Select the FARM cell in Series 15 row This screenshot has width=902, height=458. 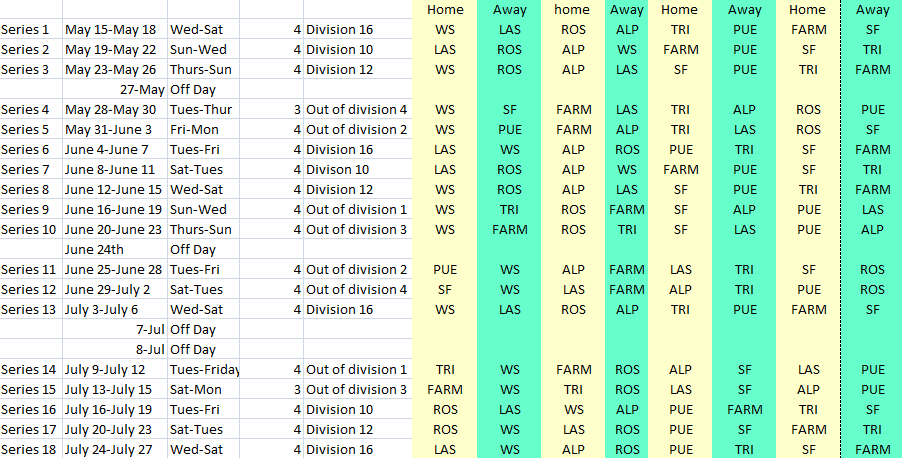pos(445,390)
